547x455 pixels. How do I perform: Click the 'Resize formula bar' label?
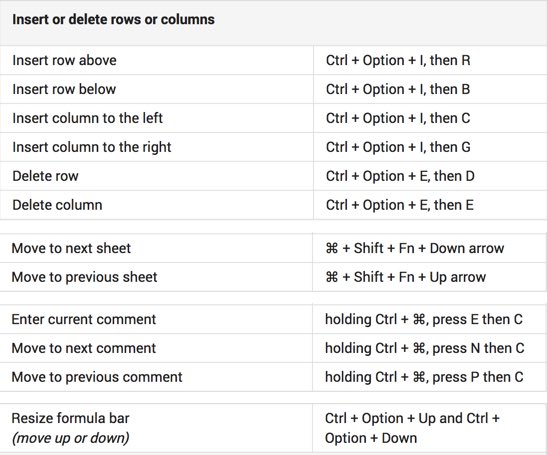[70, 418]
